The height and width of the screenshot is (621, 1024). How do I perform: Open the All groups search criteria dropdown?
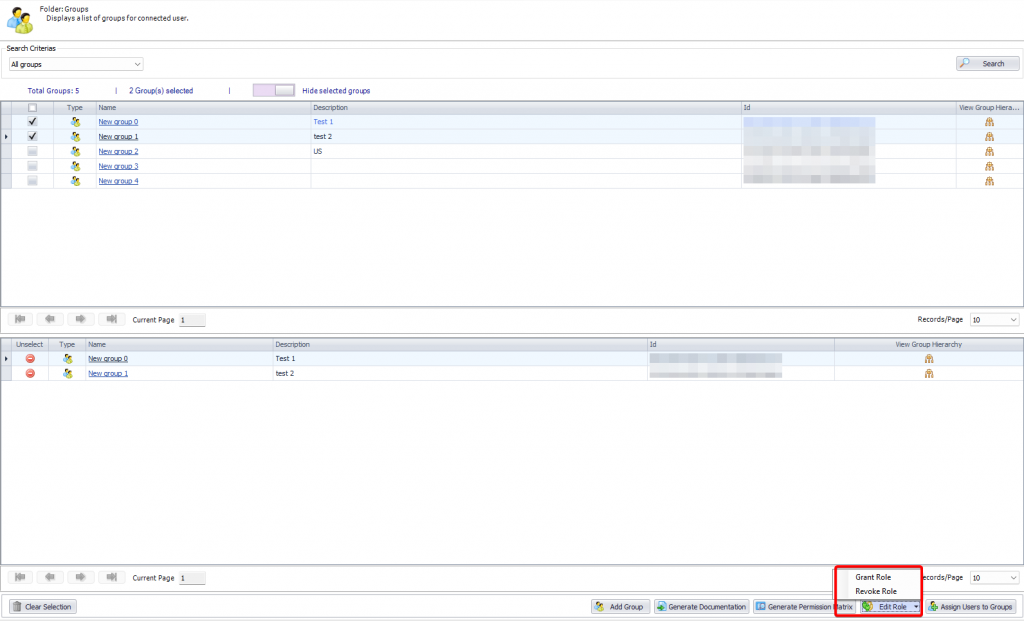(x=76, y=64)
